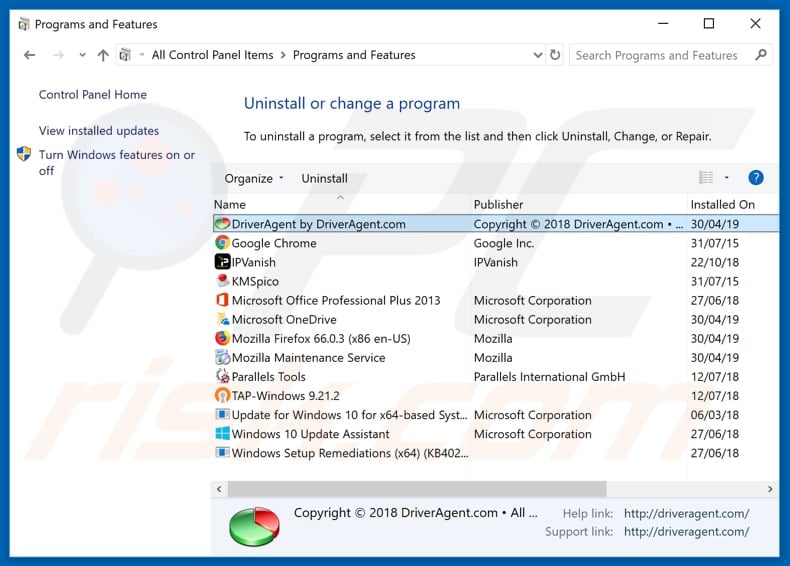Click the Microsoft OneDrive icon

pos(222,319)
